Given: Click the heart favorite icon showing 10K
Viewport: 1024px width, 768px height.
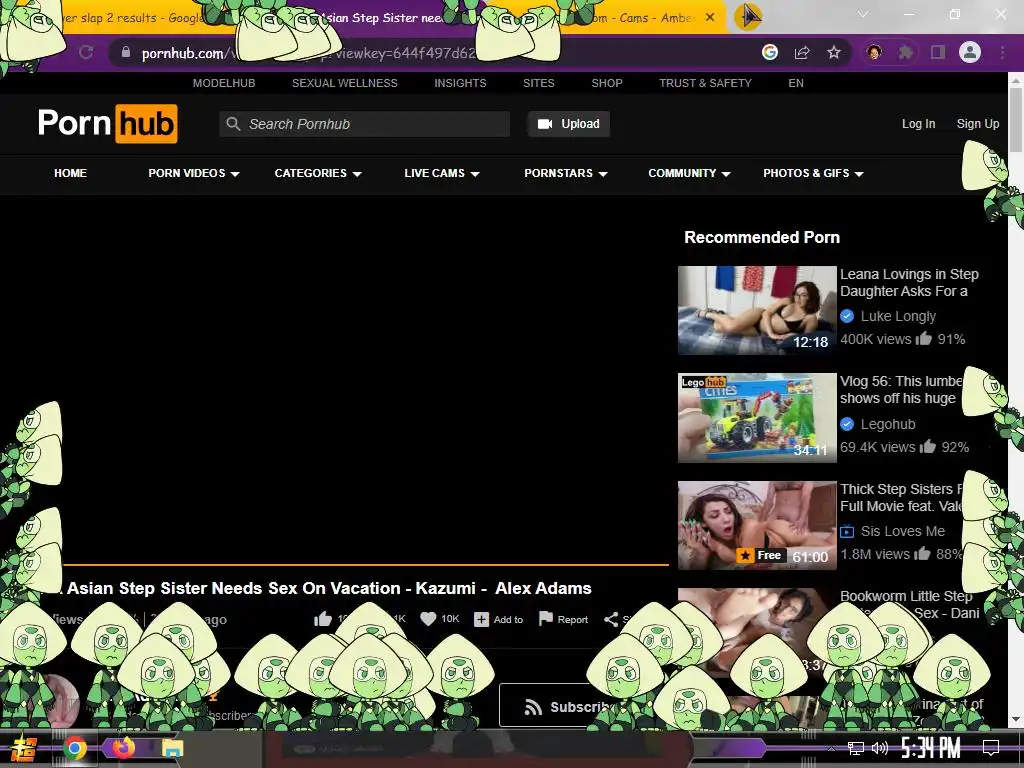Looking at the screenshot, I should [x=428, y=618].
